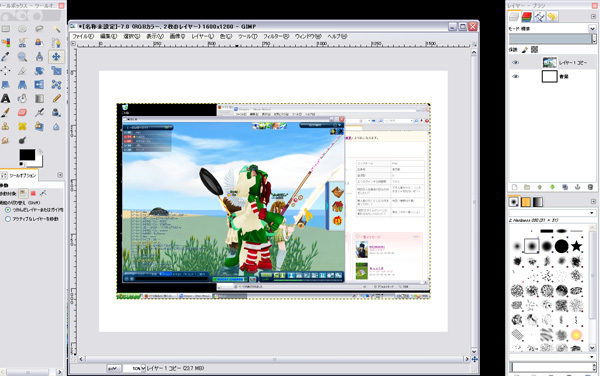Open brush filter tag dropdown
This screenshot has width=600, height=376.
point(592,213)
